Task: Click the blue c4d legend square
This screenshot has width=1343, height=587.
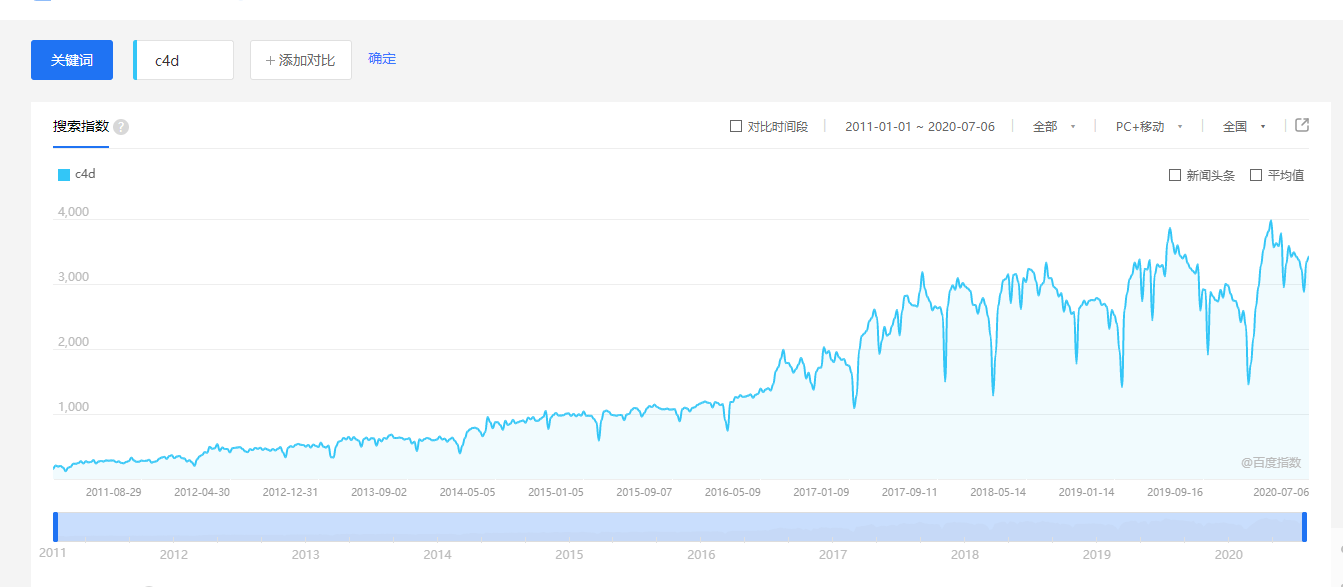Action: [x=64, y=175]
